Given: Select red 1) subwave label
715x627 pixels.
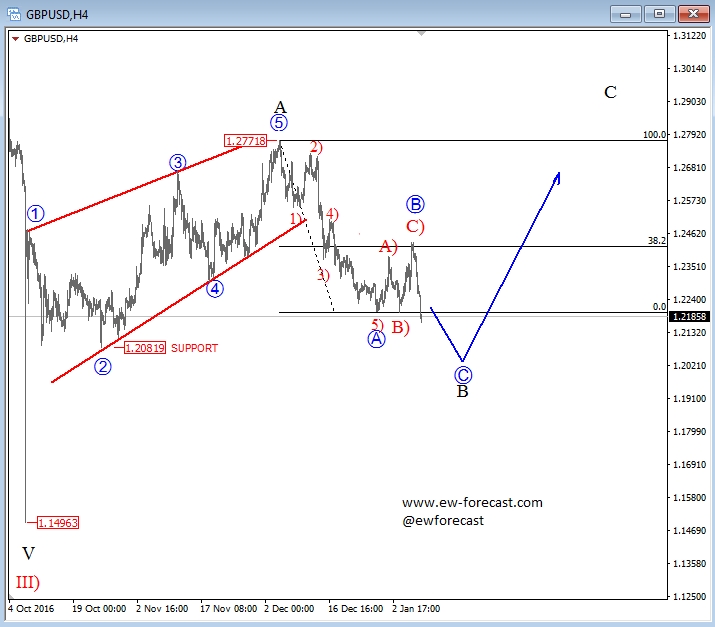Looking at the screenshot, I should point(296,218).
